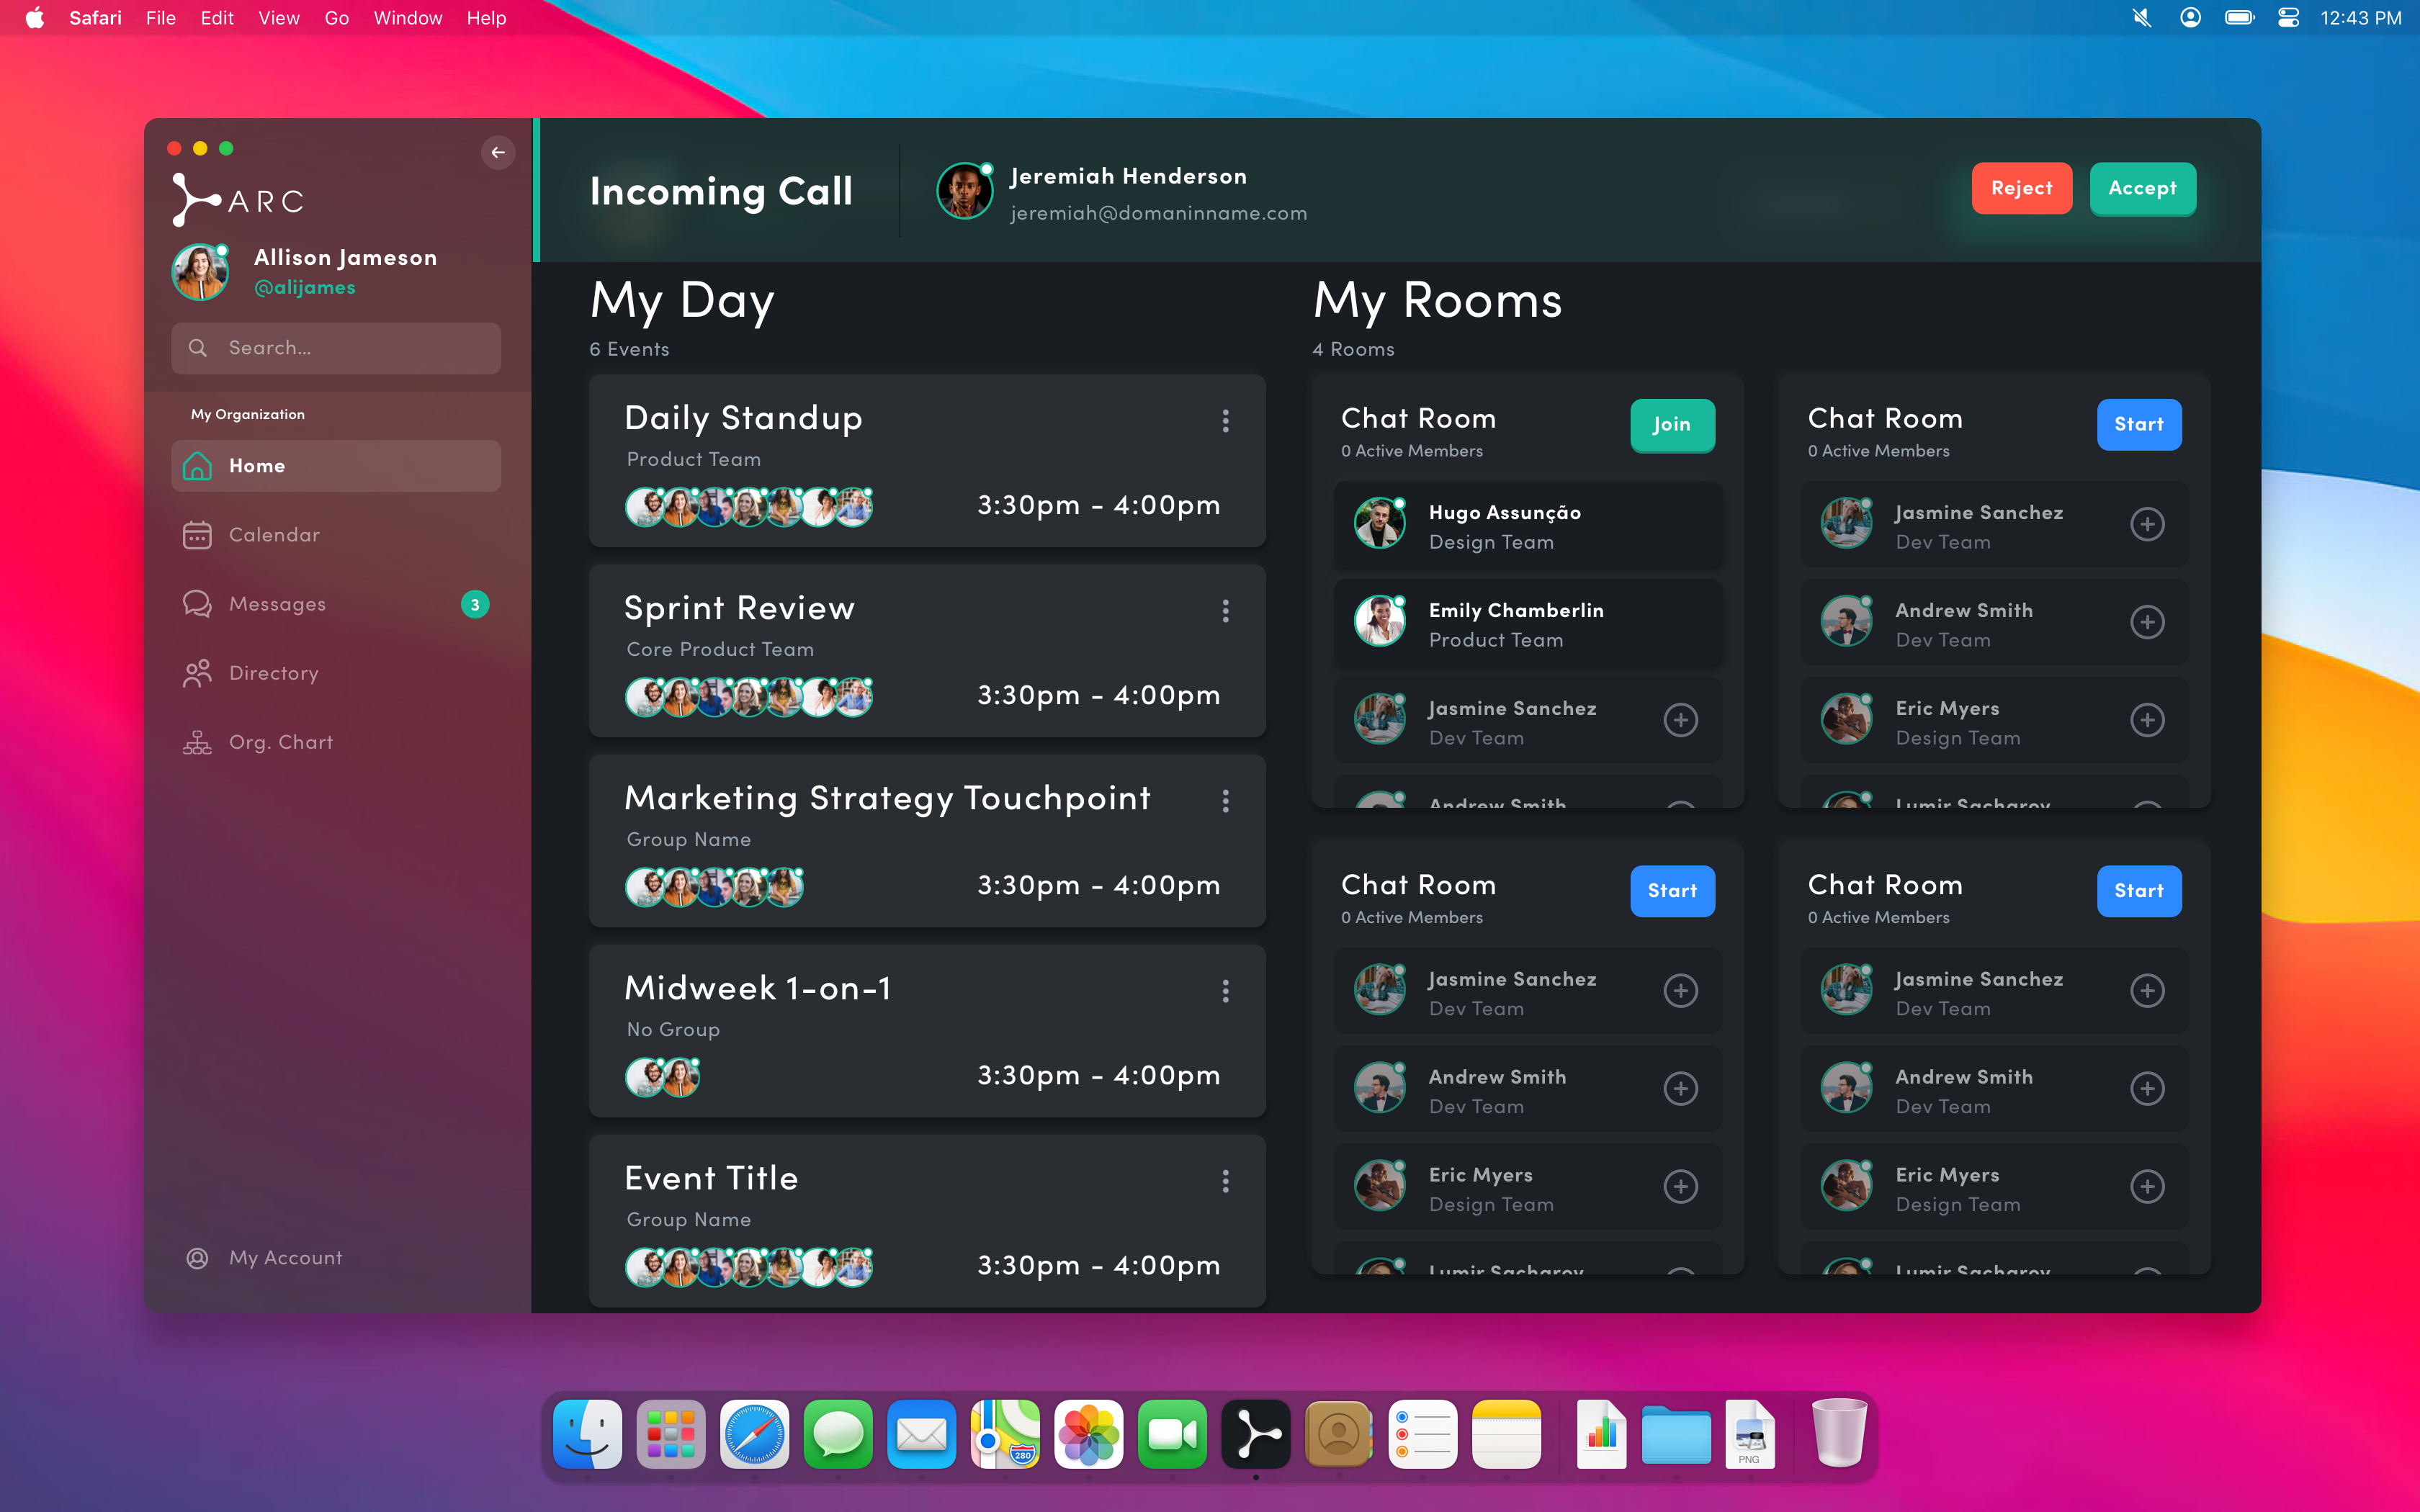The height and width of the screenshot is (1512, 2420).
Task: Open Org. Chart in sidebar
Action: click(280, 742)
